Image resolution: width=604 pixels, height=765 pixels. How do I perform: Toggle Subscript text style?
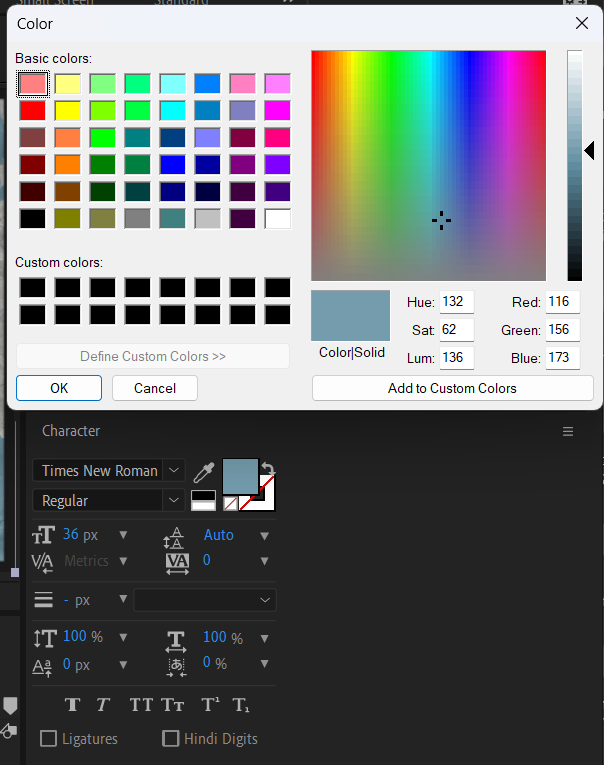click(241, 705)
